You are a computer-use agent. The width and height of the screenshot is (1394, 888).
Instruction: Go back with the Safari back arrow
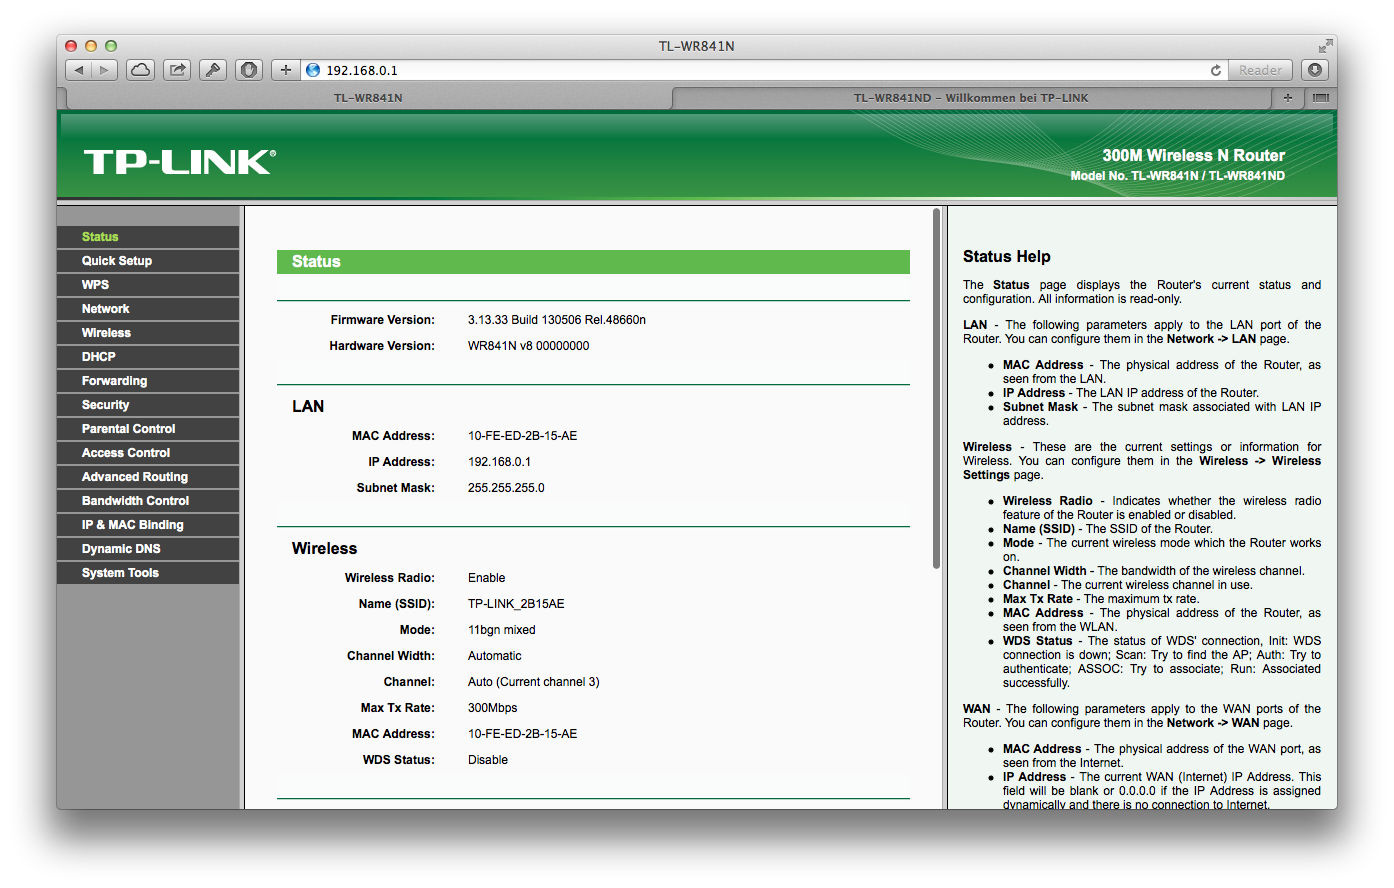point(79,70)
